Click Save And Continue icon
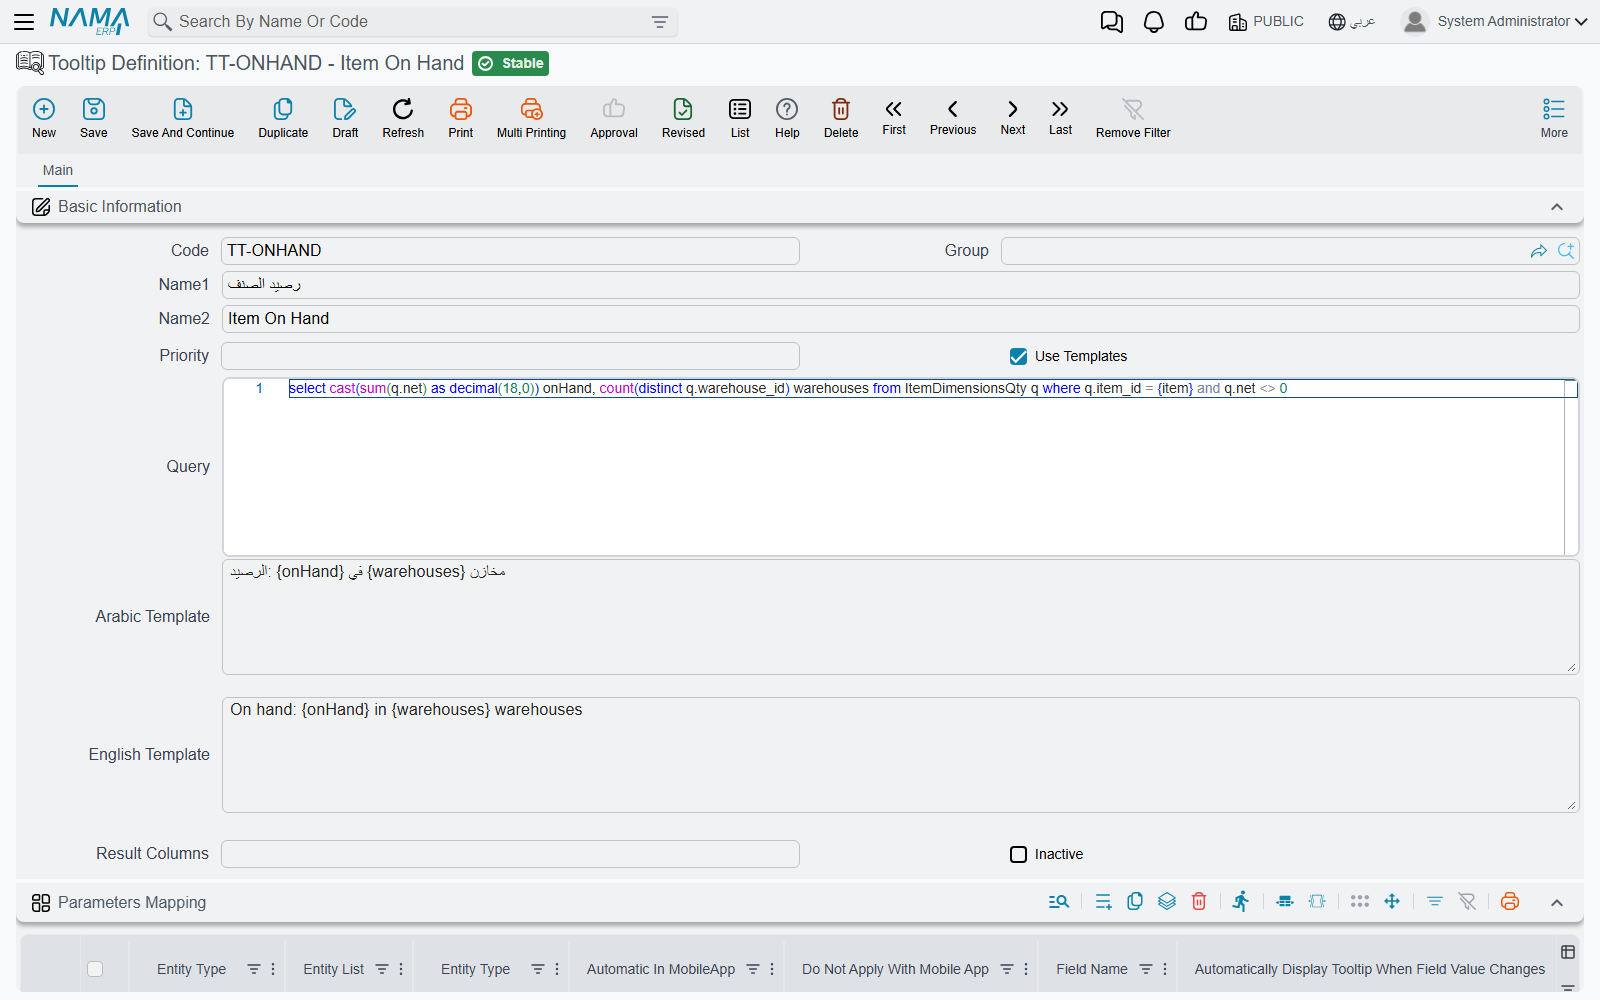1600x1000 pixels. [183, 109]
